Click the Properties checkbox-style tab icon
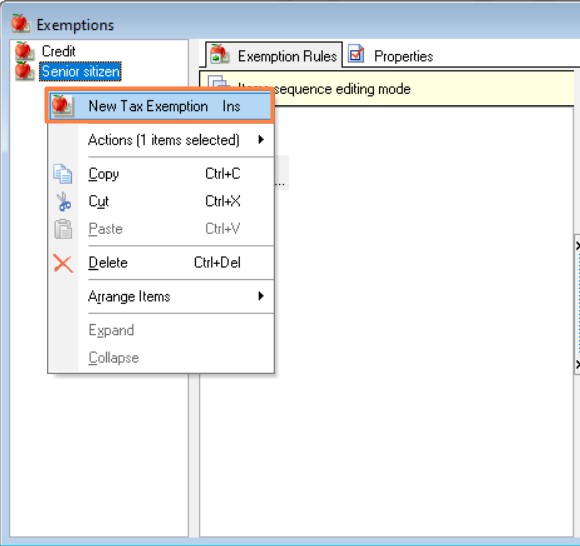The width and height of the screenshot is (580, 546). click(x=356, y=54)
